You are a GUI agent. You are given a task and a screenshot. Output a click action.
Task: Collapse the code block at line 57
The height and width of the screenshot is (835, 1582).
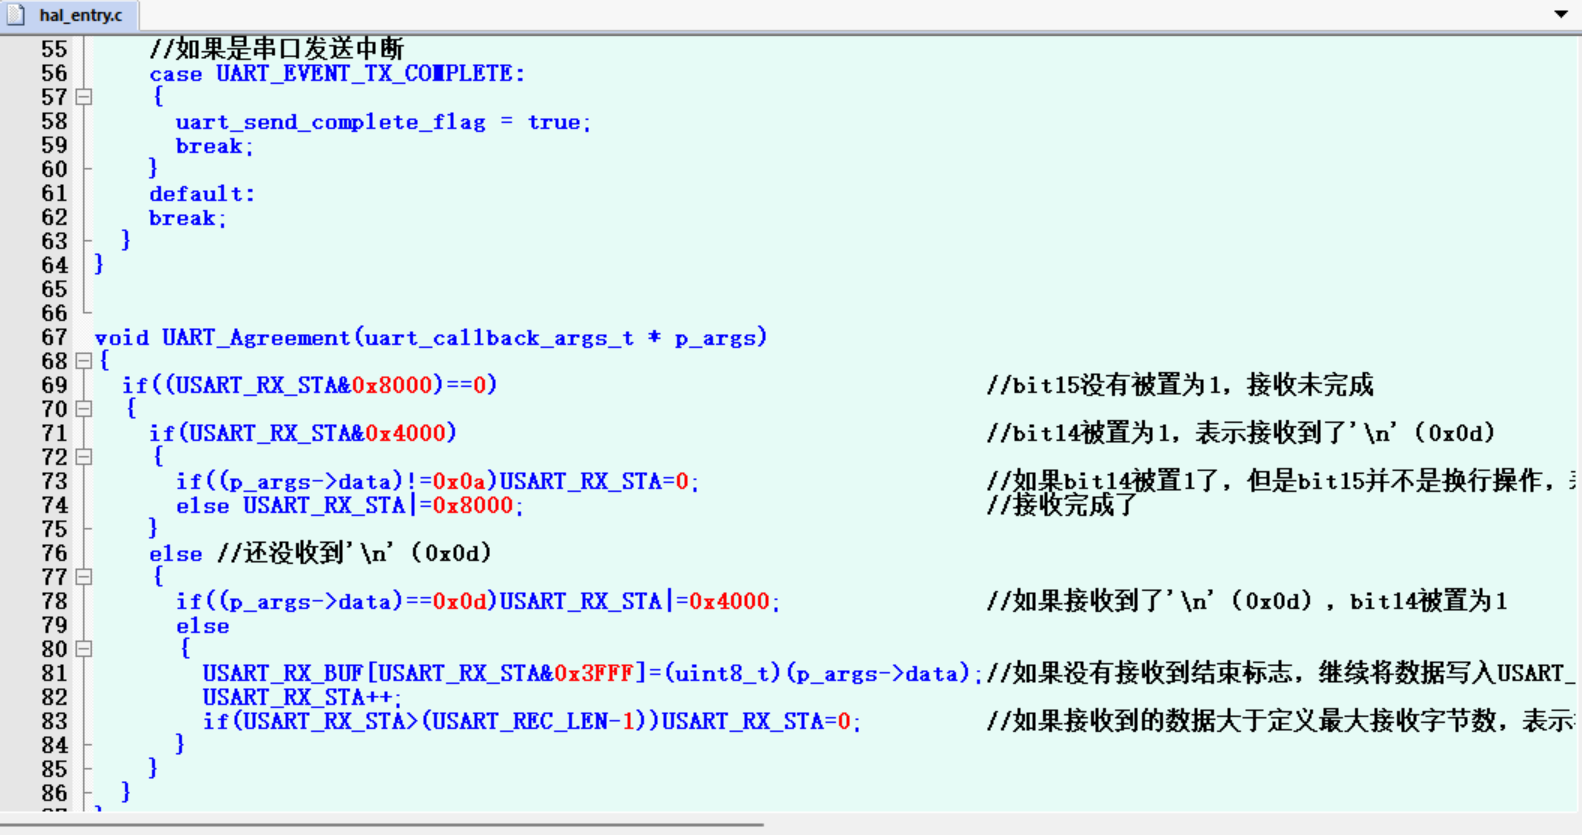[x=84, y=97]
